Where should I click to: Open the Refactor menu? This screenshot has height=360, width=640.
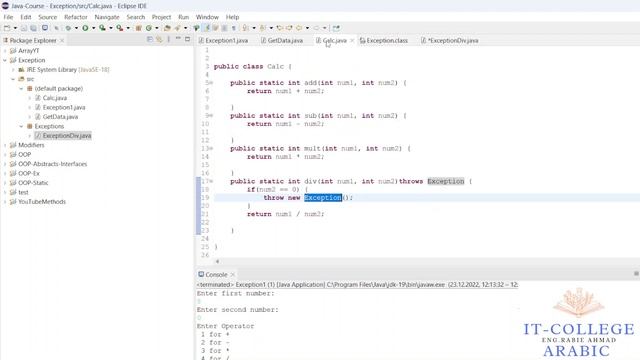pyautogui.click(x=76, y=17)
